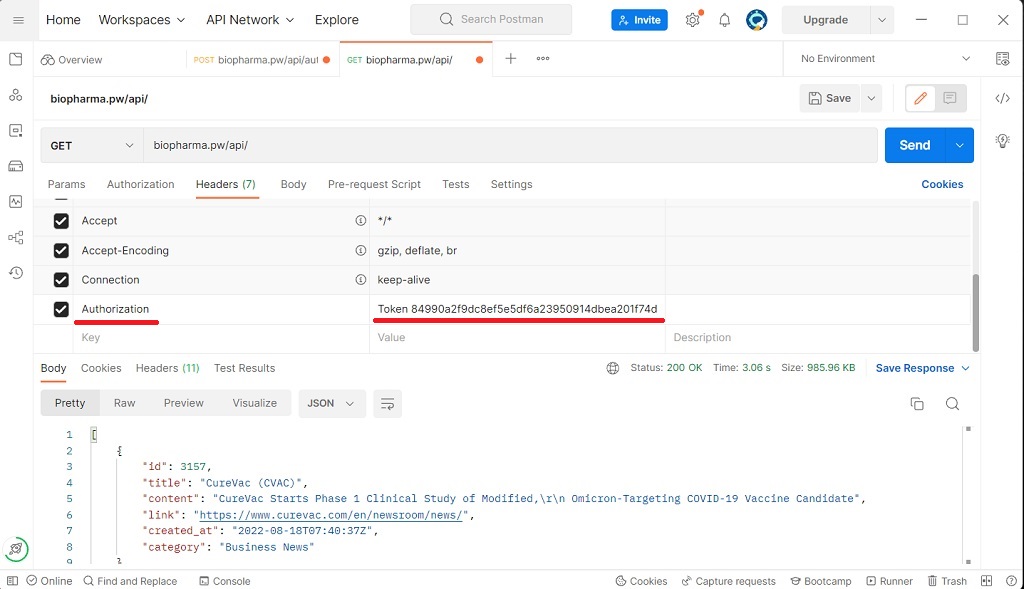Open the Pre-request Script tab

[374, 184]
